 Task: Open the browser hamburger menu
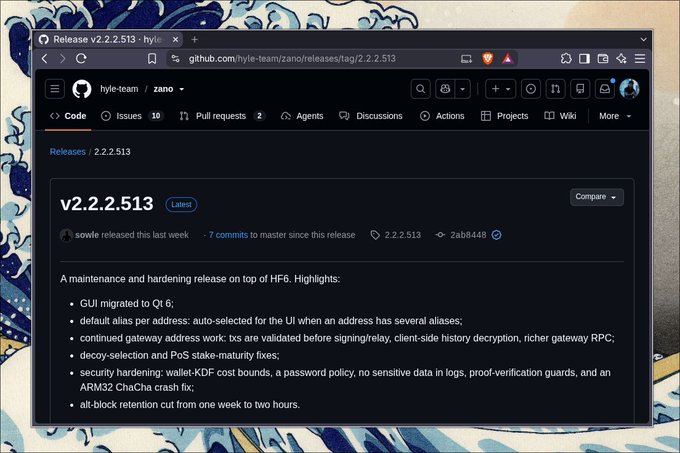click(640, 59)
